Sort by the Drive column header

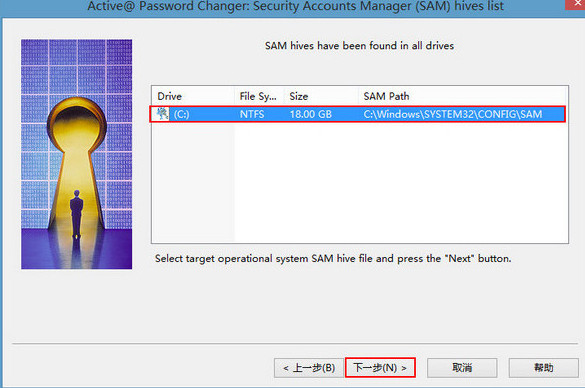click(x=193, y=96)
